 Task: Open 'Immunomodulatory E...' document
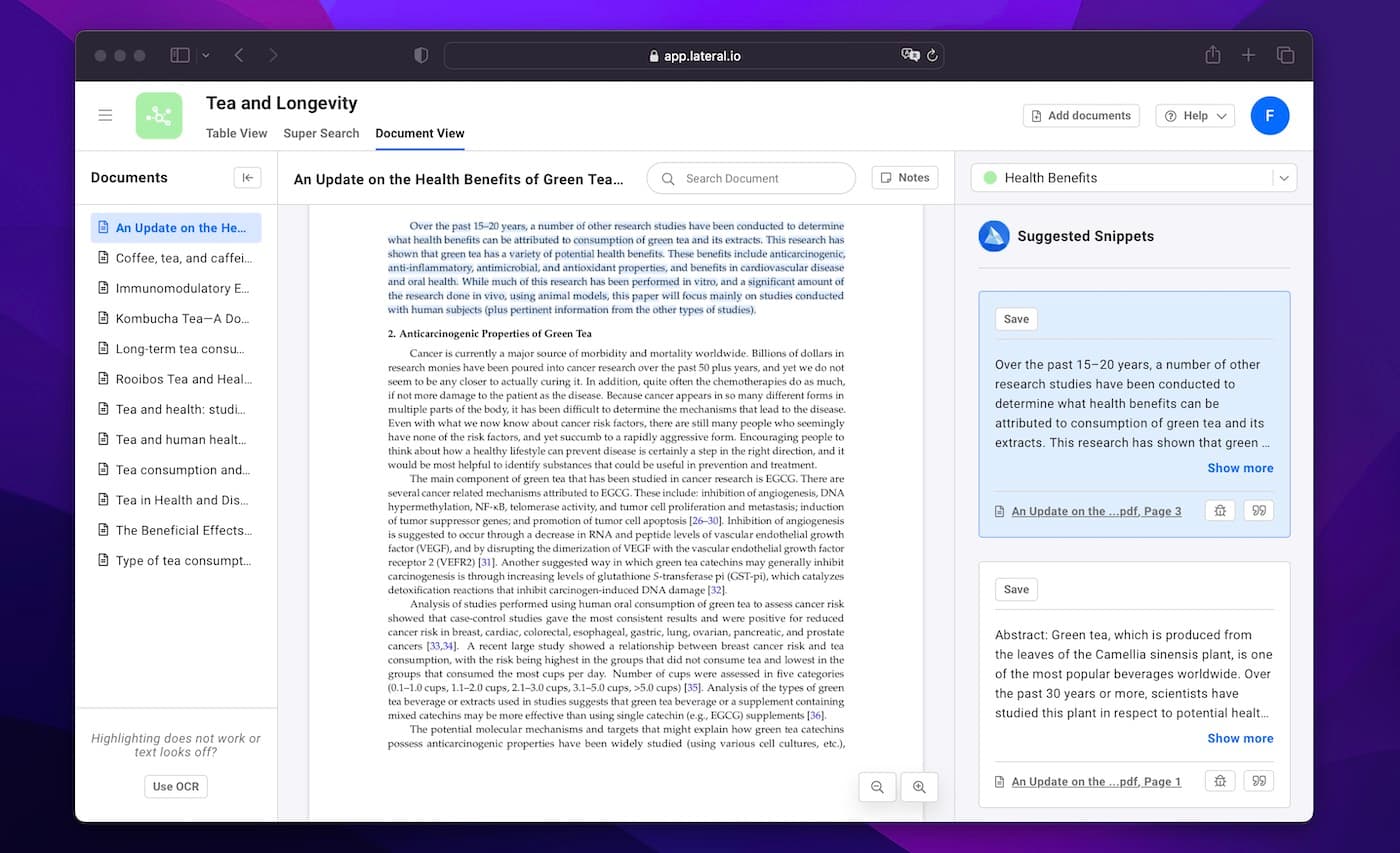(x=176, y=288)
